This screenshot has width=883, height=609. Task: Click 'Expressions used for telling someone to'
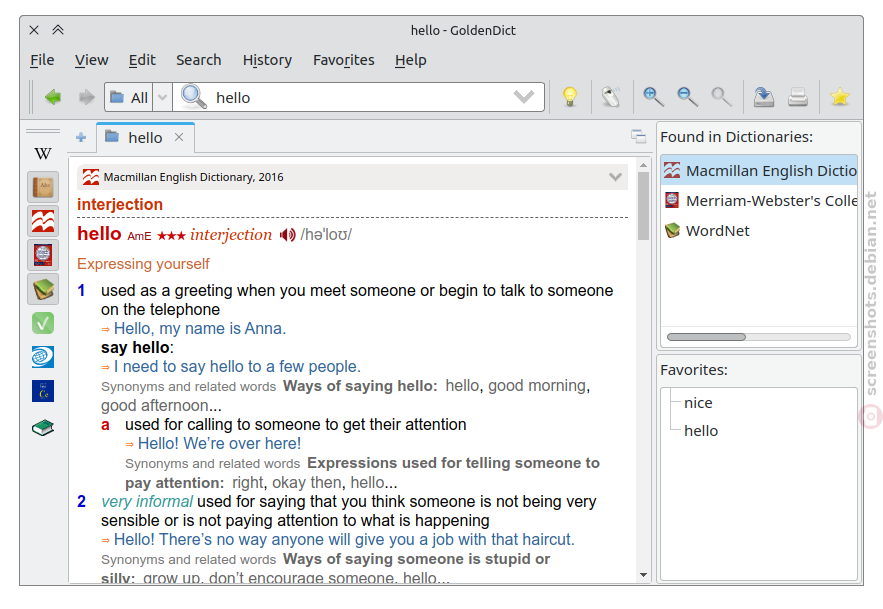pyautogui.click(x=453, y=463)
